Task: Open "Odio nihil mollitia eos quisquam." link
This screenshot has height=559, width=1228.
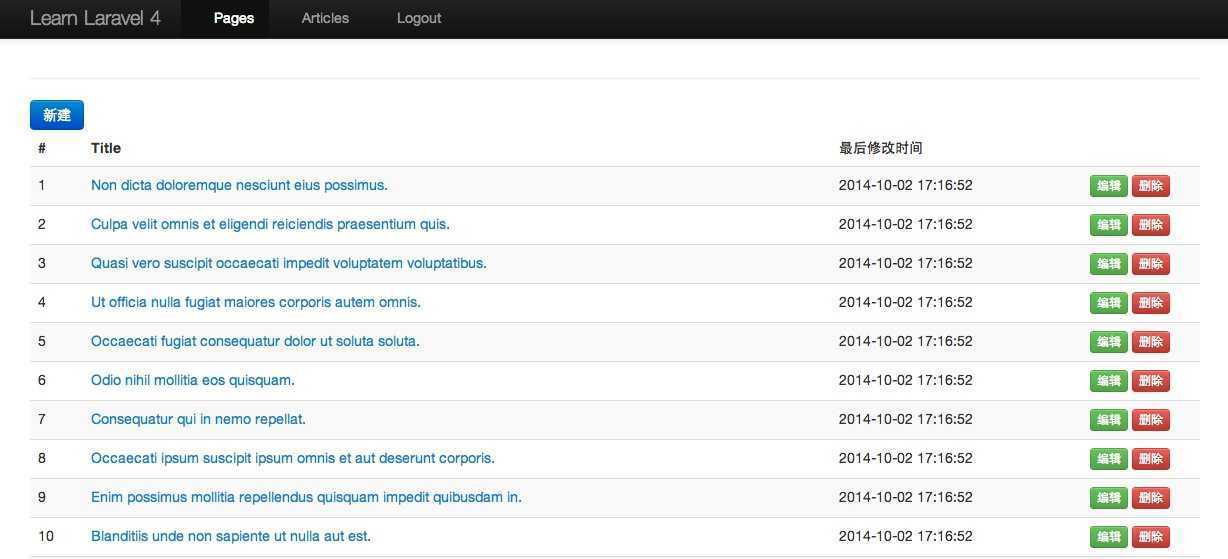Action: coord(193,380)
